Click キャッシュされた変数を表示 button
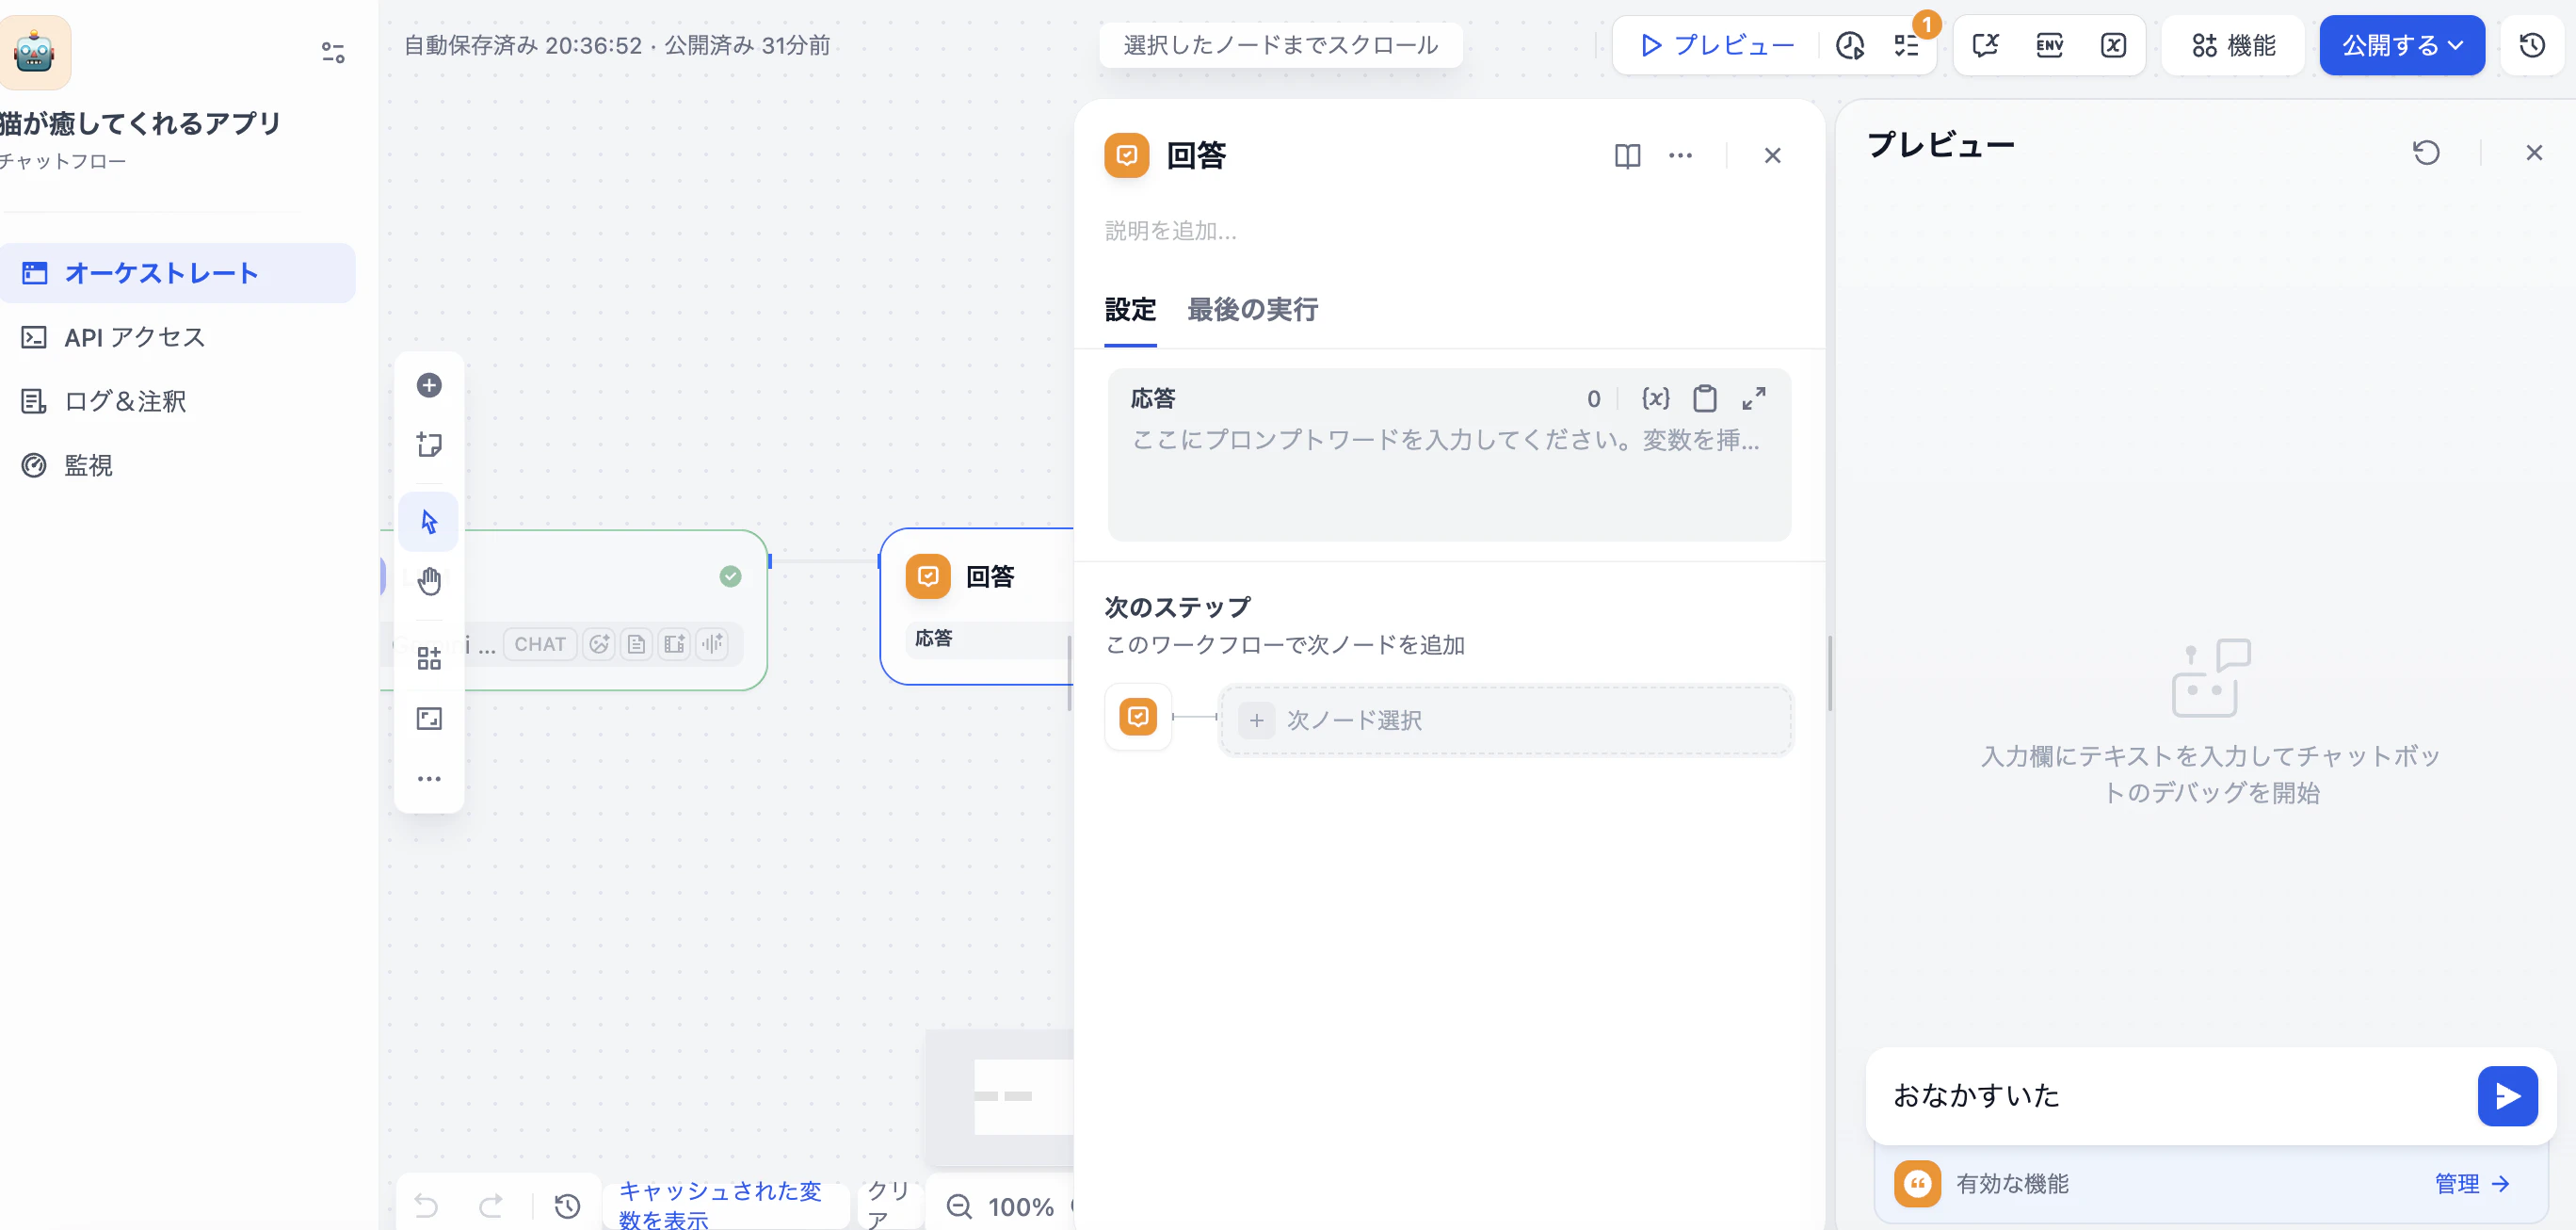 (x=727, y=1205)
